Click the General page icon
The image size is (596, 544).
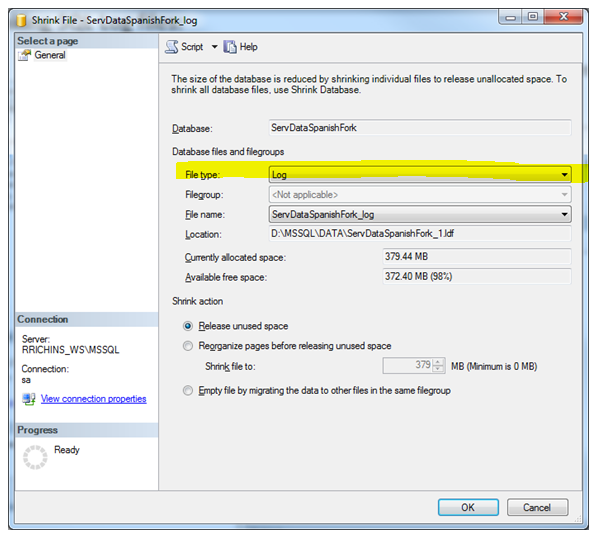pyautogui.click(x=24, y=56)
